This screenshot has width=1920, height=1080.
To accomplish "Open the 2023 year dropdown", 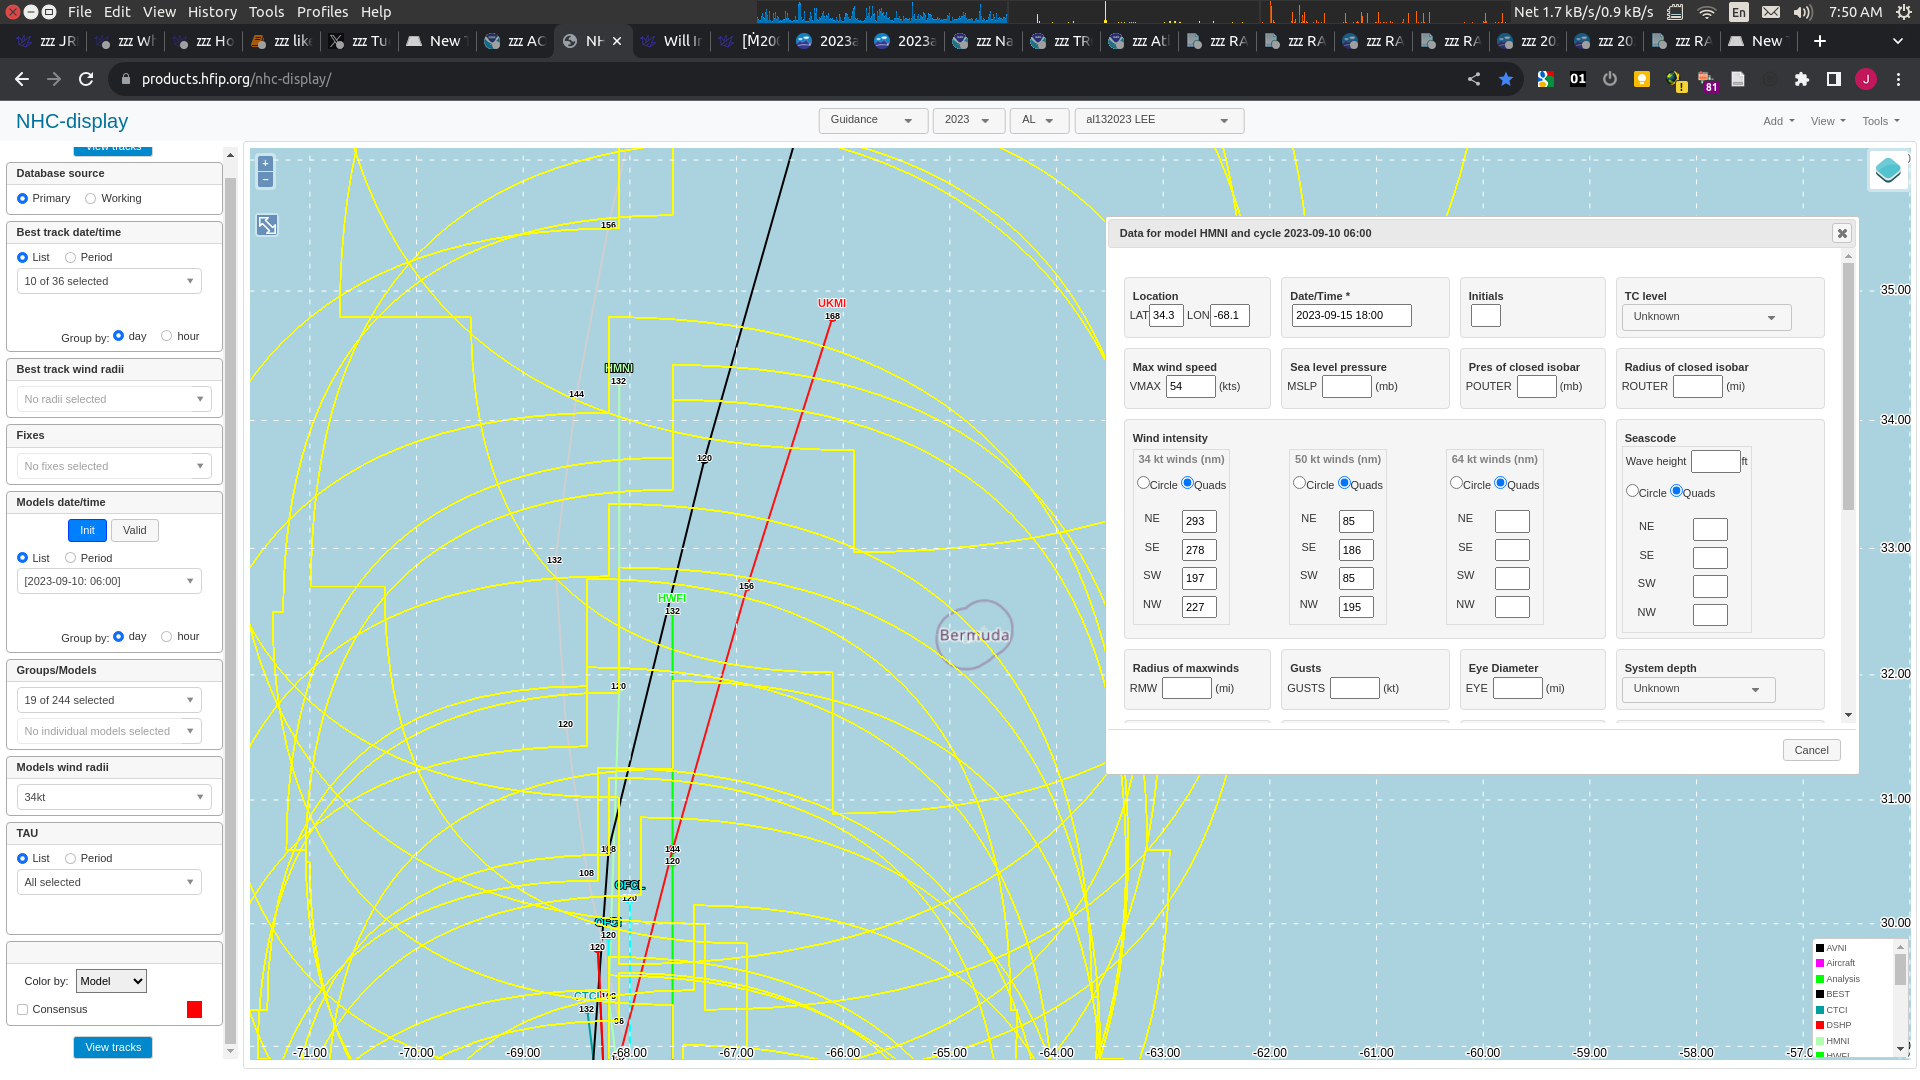I will (967, 120).
